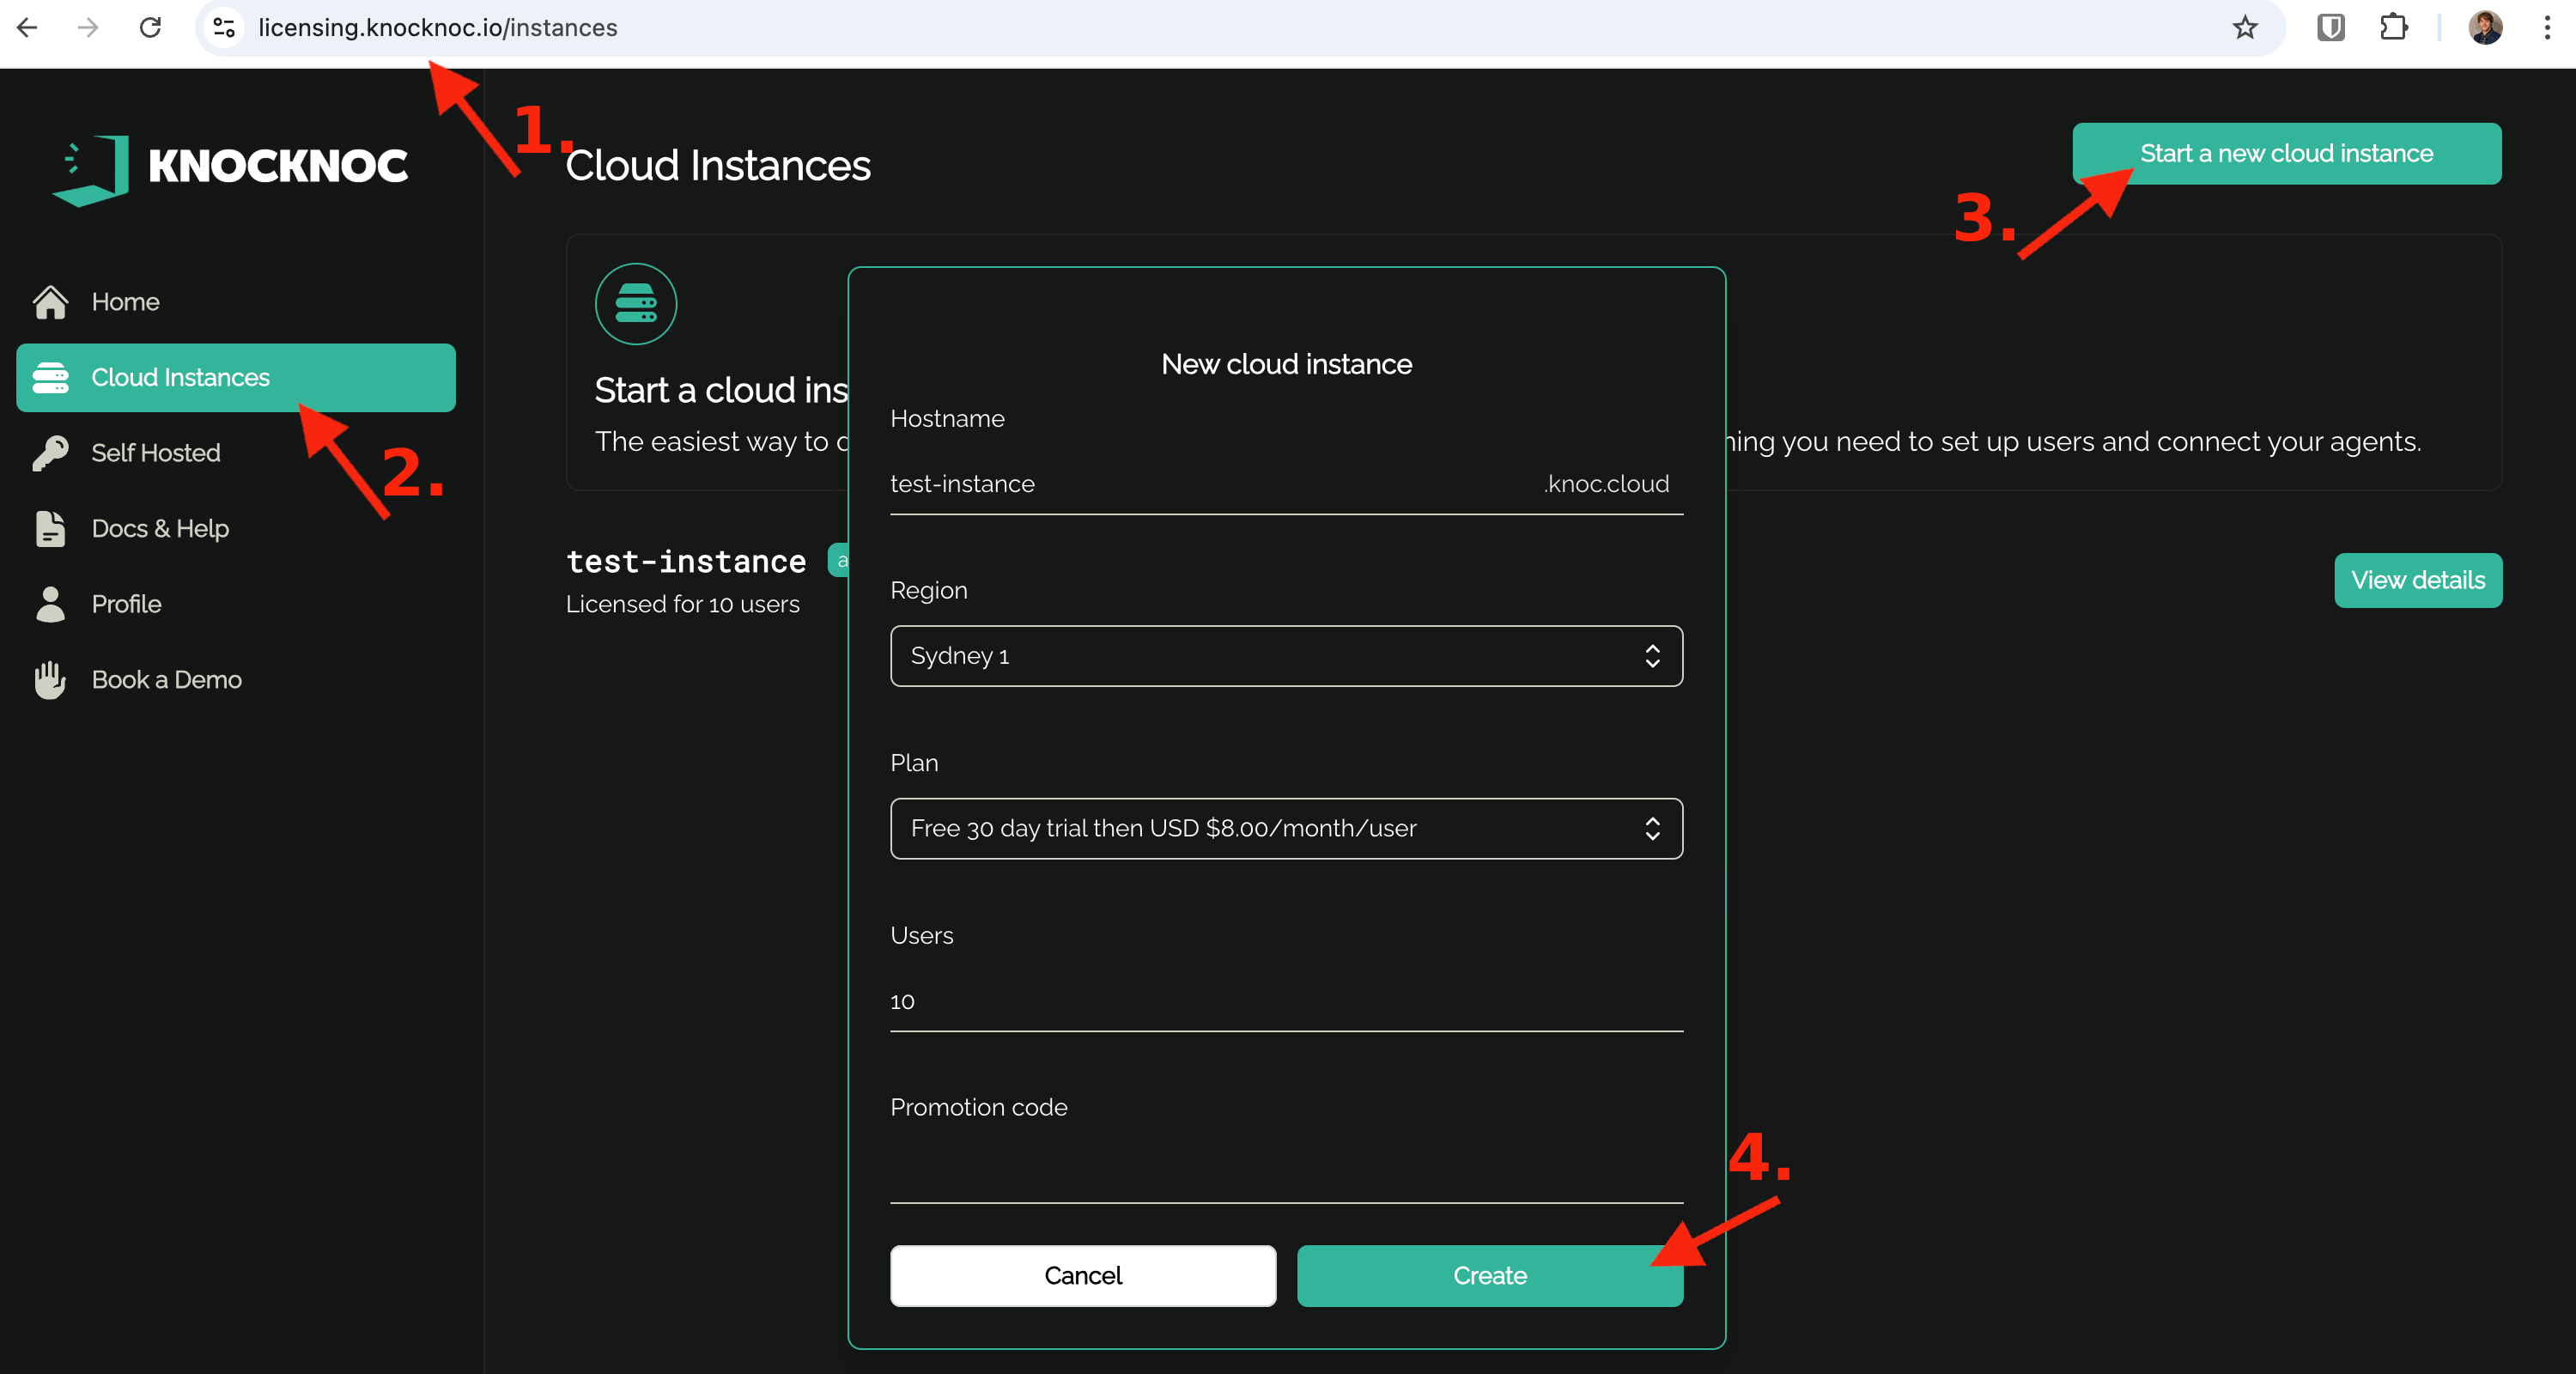The width and height of the screenshot is (2576, 1374).
Task: View details of test-instance
Action: point(2417,580)
